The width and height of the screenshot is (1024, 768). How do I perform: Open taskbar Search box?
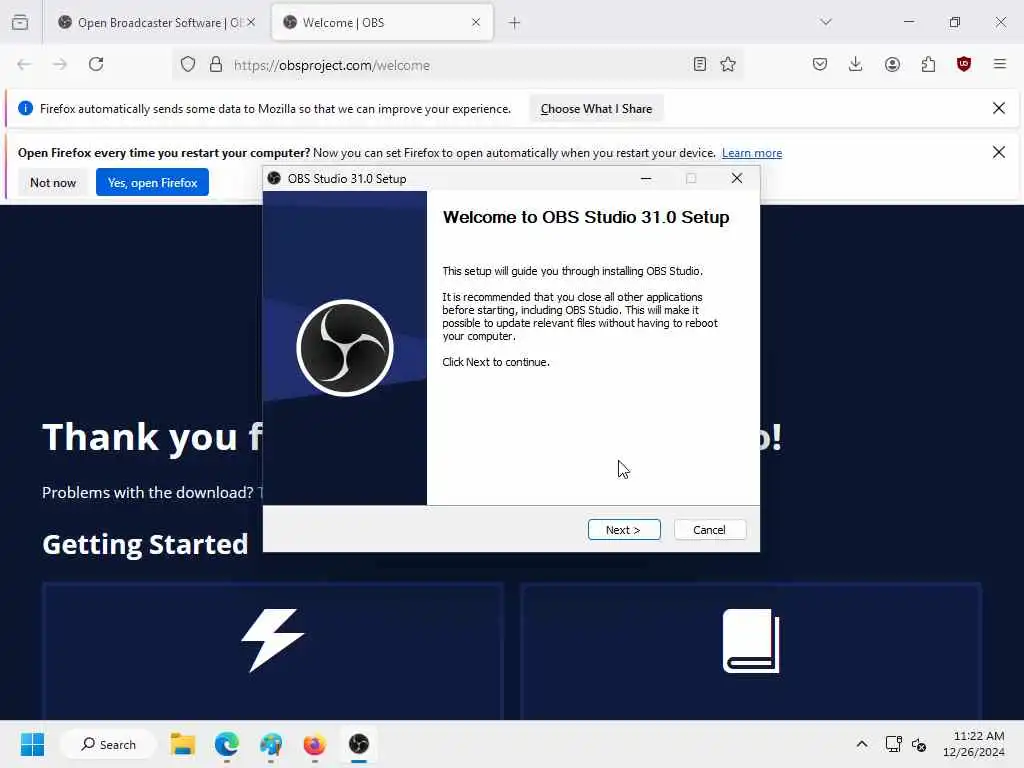[108, 744]
